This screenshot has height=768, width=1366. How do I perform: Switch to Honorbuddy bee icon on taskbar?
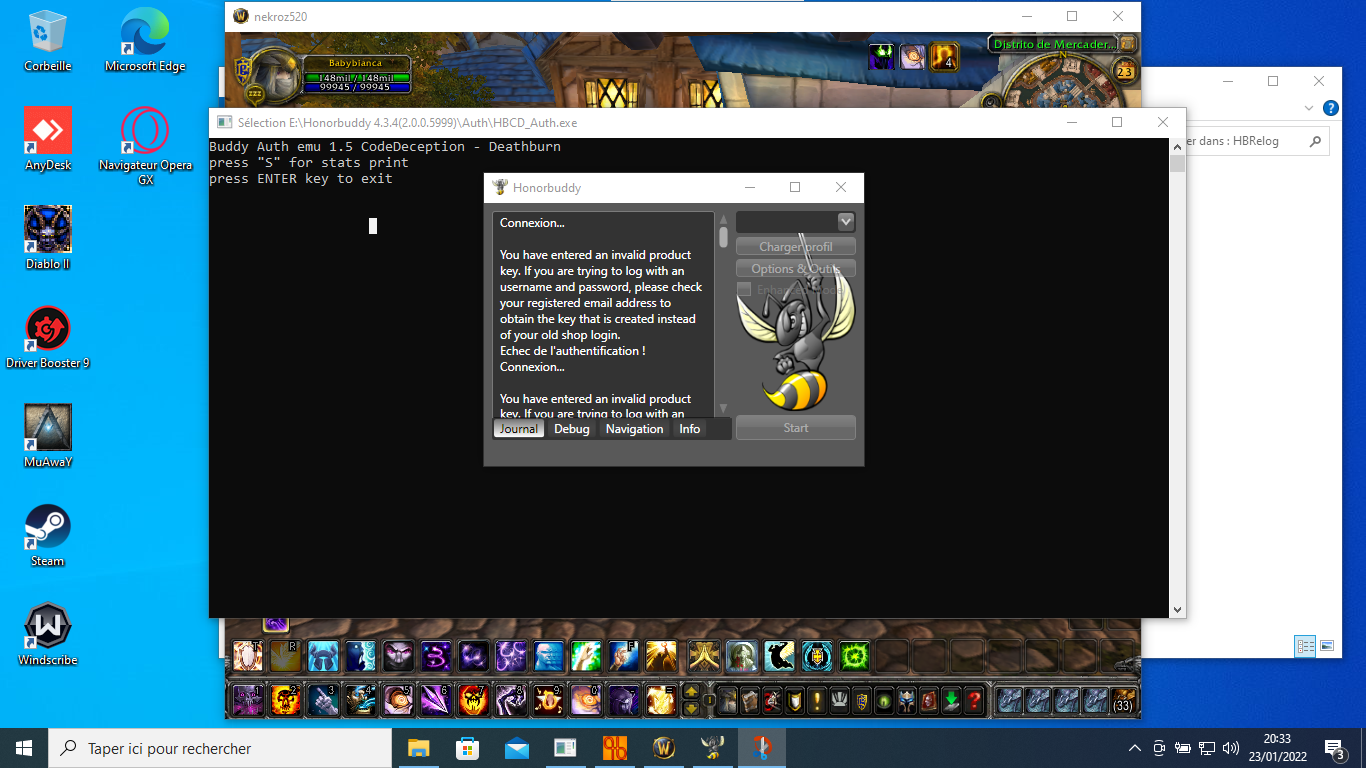click(713, 748)
